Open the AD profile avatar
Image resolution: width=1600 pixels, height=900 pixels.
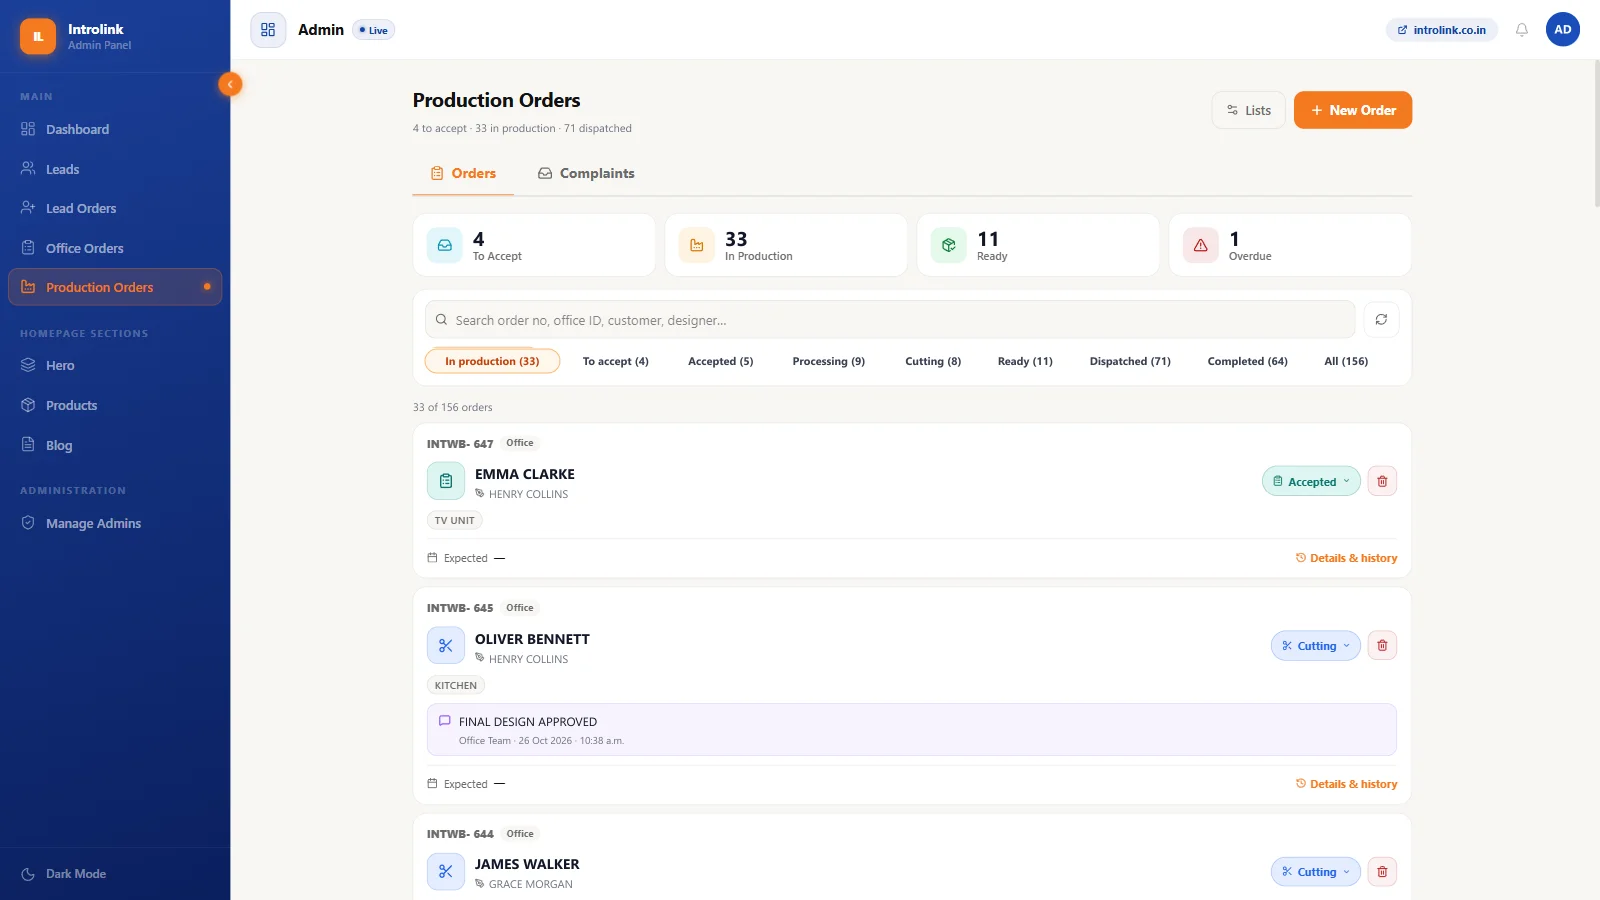tap(1563, 30)
